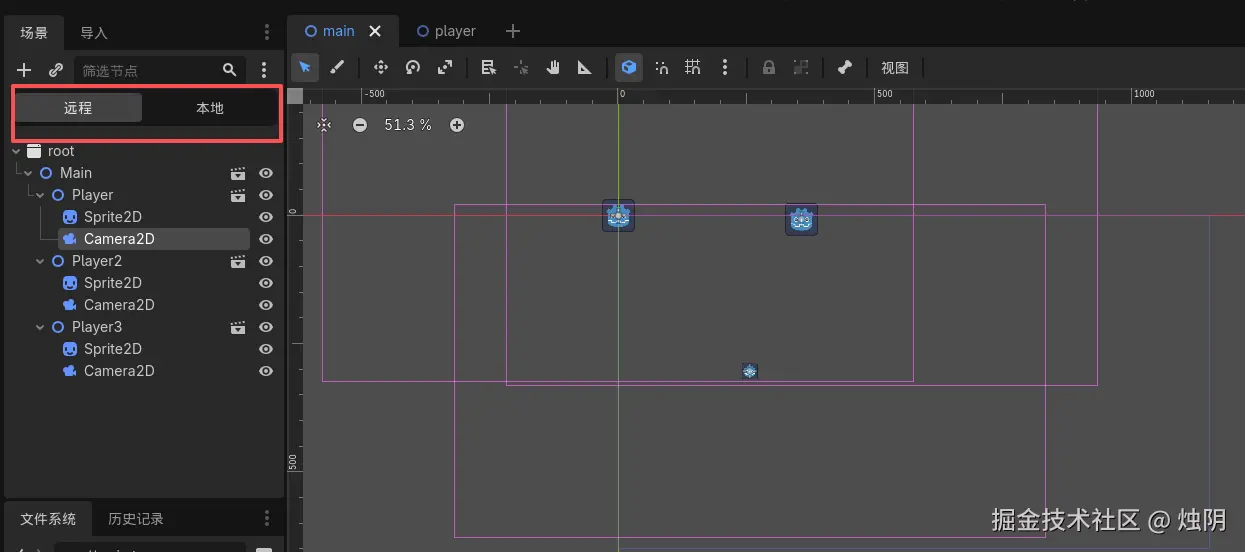Hide Sprite2D under Player3

[x=266, y=349]
